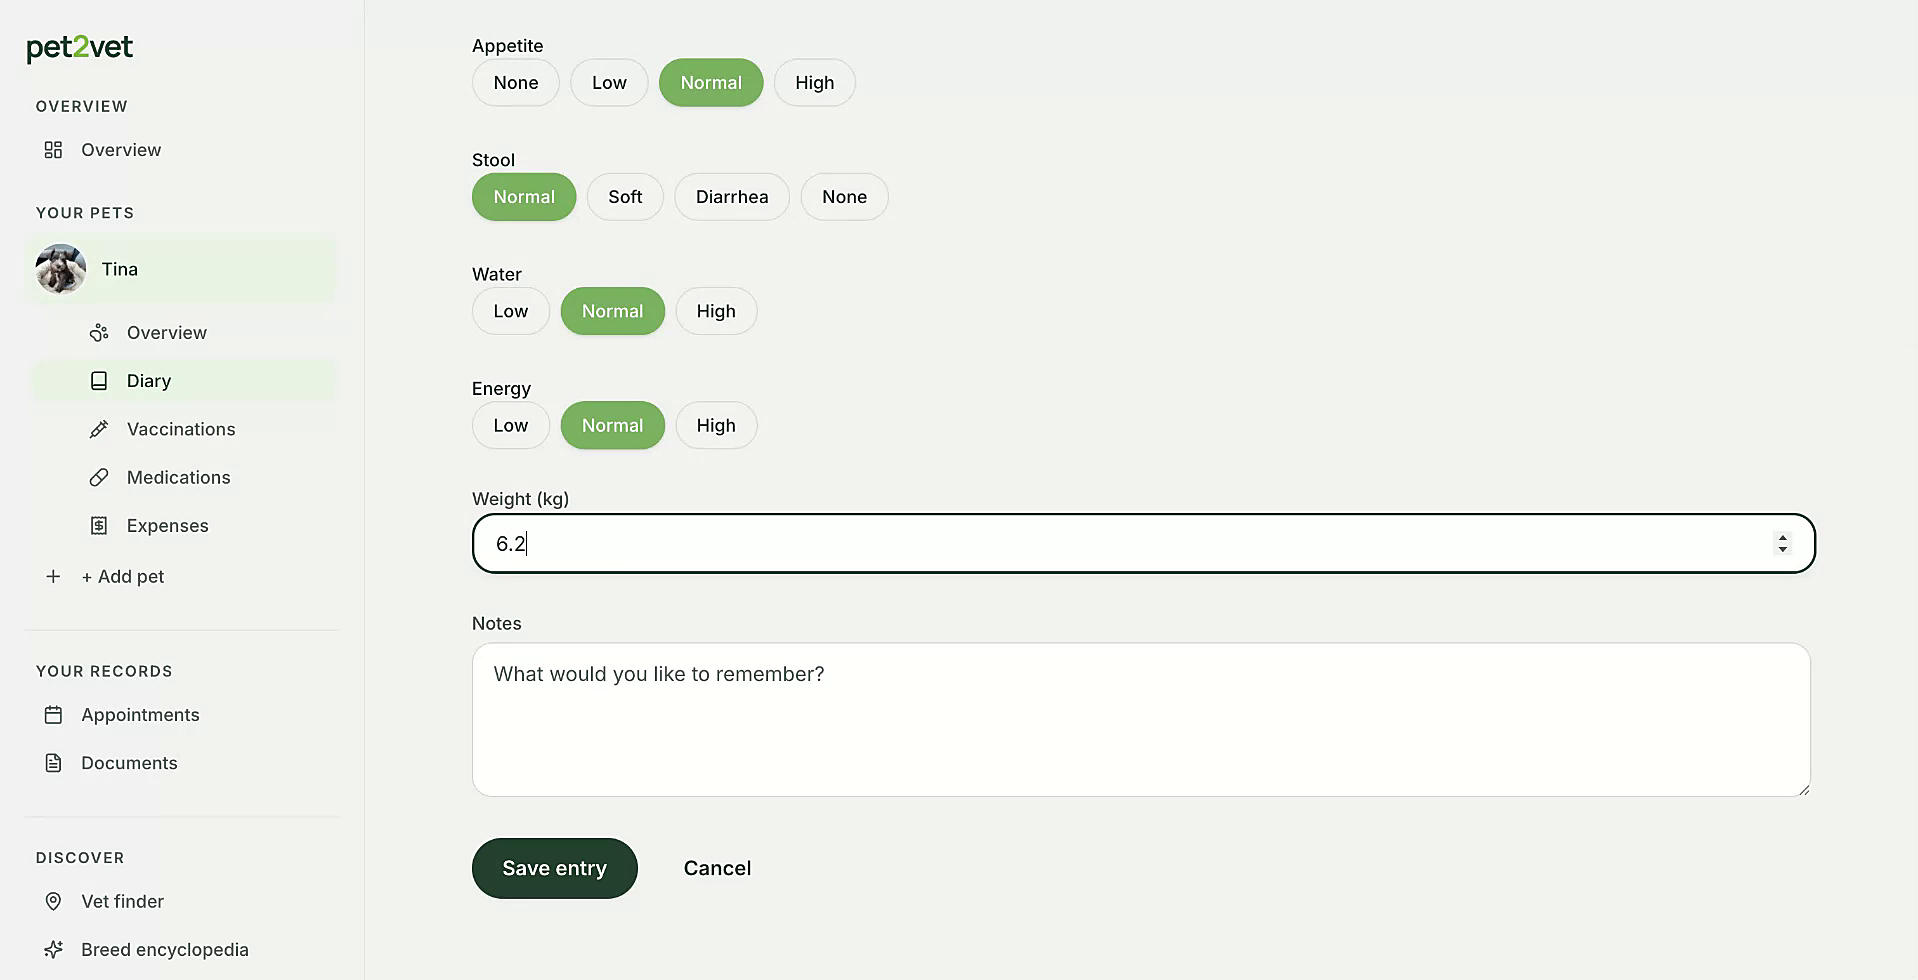The width and height of the screenshot is (1918, 980).
Task: Save the diary entry
Action: [555, 868]
